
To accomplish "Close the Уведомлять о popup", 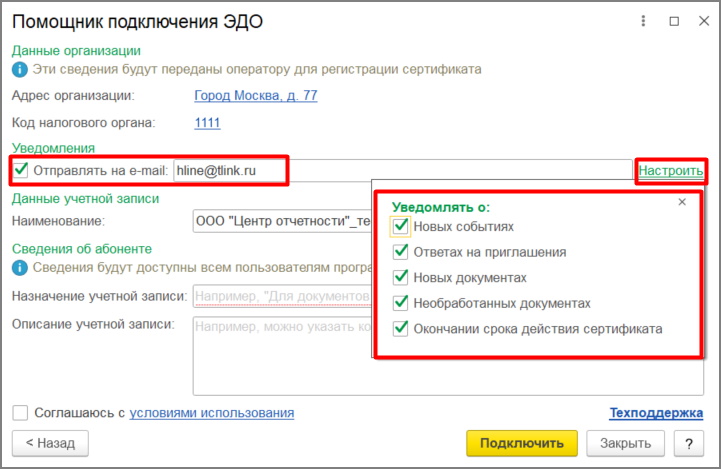I will pyautogui.click(x=682, y=202).
